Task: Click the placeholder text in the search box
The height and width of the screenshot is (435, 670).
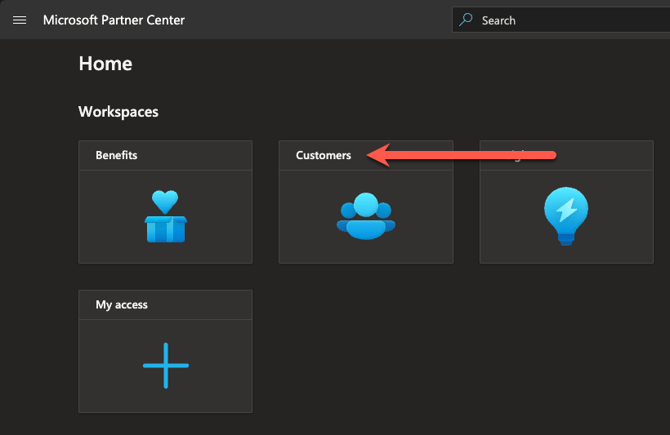Action: [498, 20]
